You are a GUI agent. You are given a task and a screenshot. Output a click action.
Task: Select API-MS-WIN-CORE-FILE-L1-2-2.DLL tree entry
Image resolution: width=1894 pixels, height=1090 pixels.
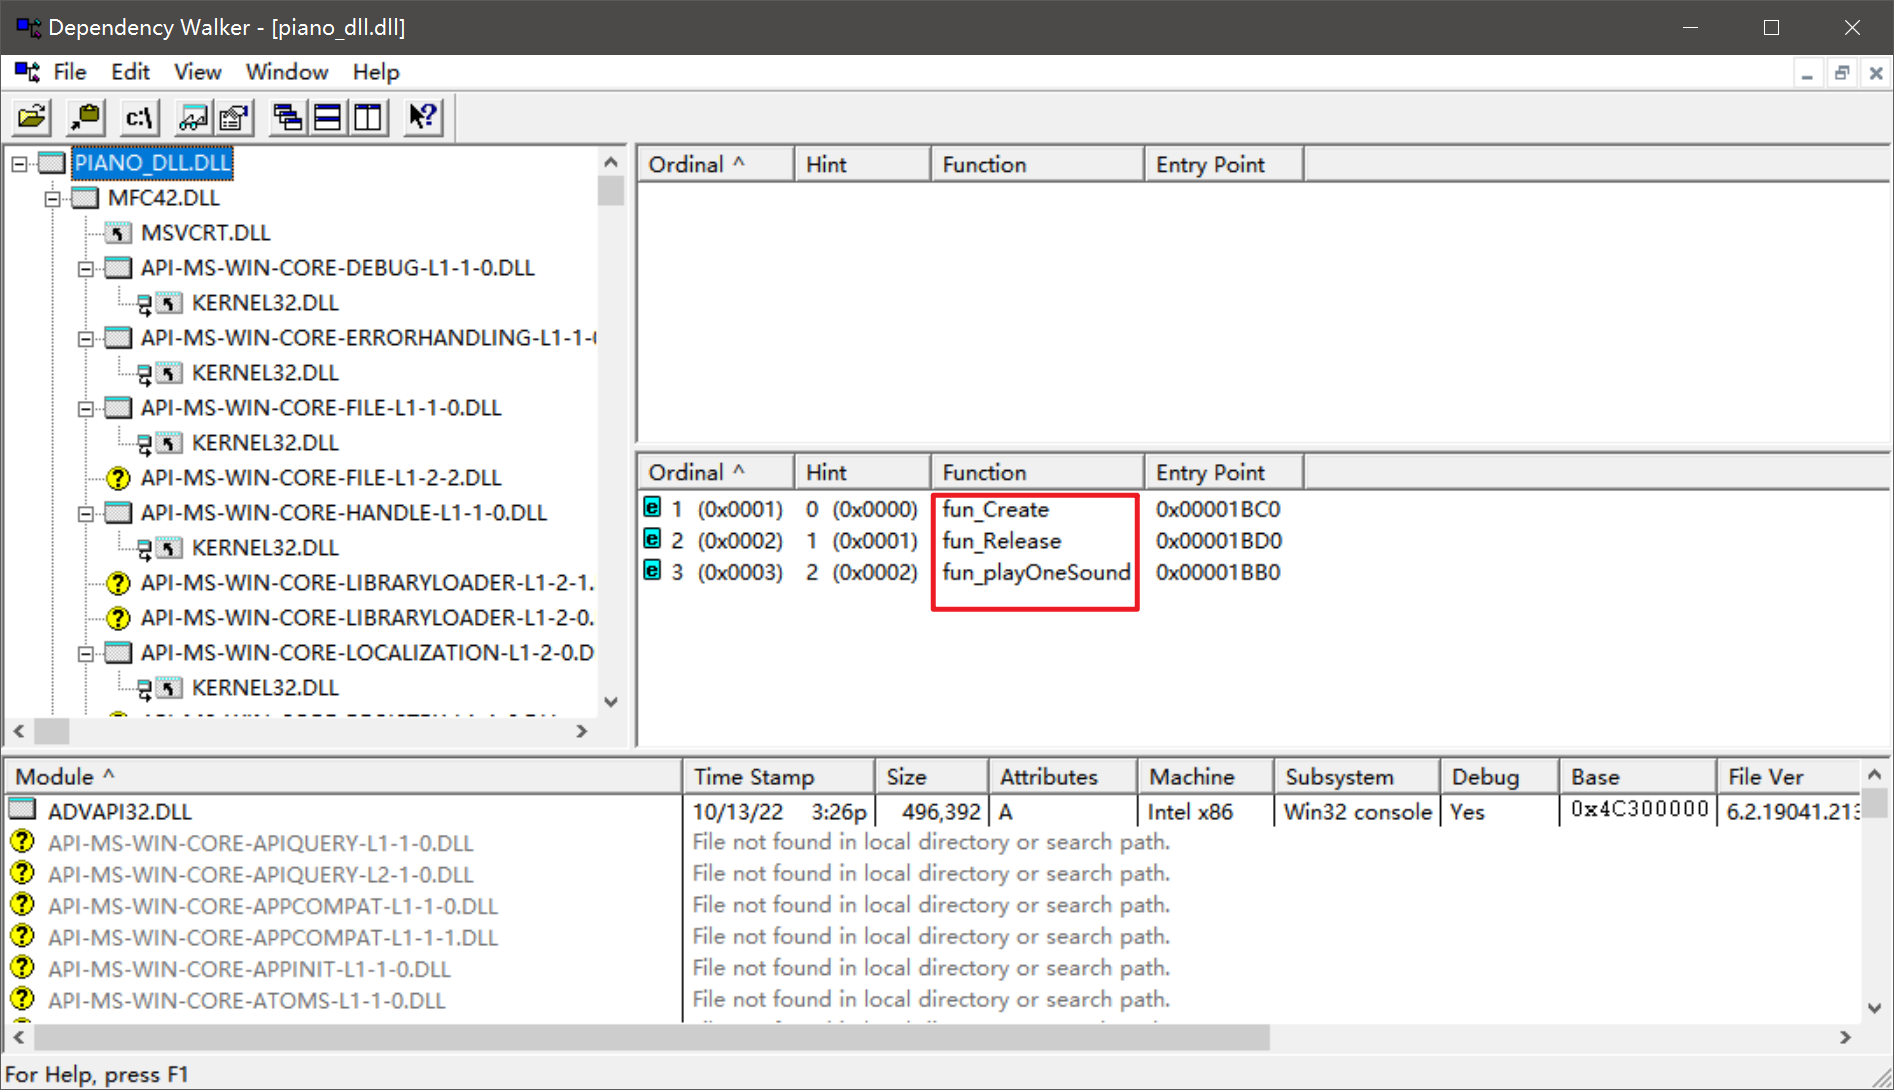(321, 478)
